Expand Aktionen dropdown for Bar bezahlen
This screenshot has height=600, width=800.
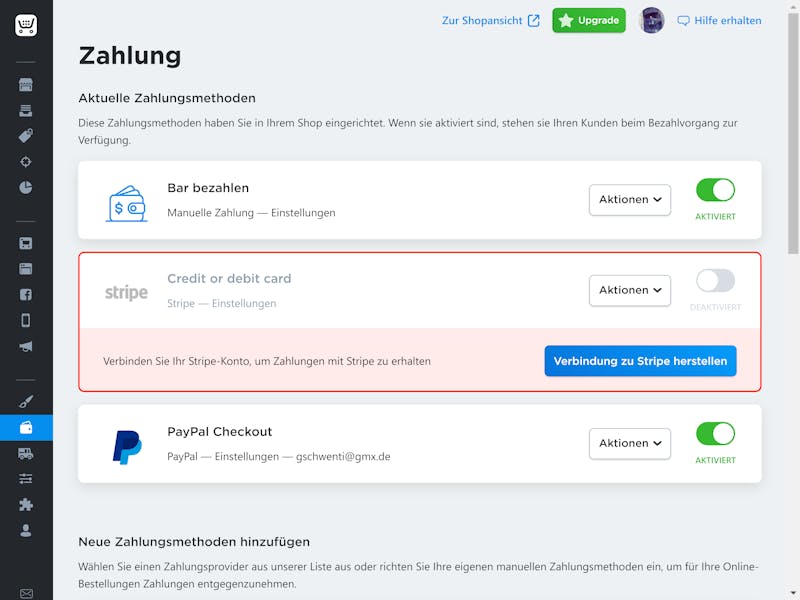point(630,199)
